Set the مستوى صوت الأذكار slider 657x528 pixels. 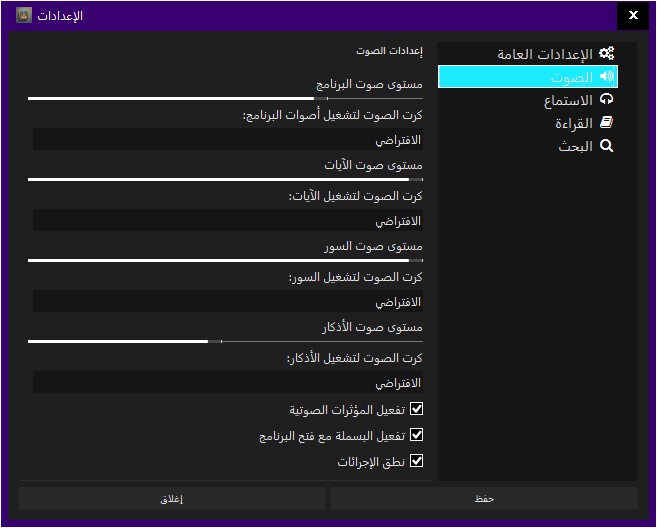coord(225,342)
